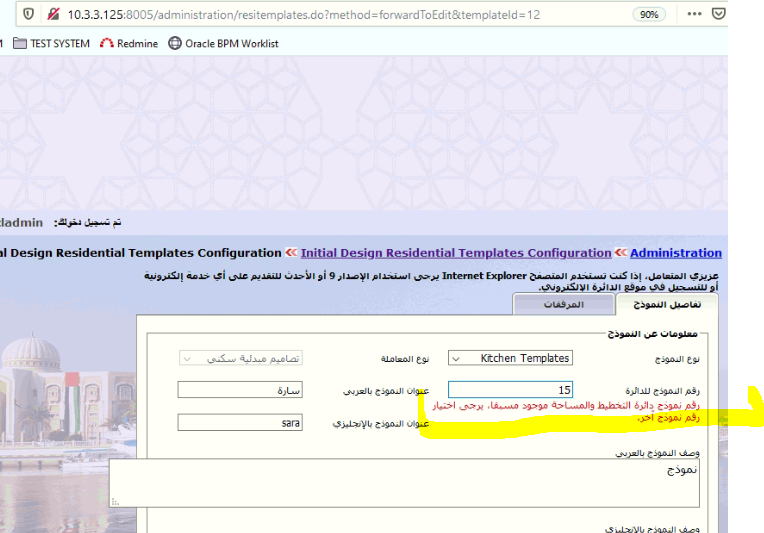Open the Redmine bookmark

coord(129,43)
